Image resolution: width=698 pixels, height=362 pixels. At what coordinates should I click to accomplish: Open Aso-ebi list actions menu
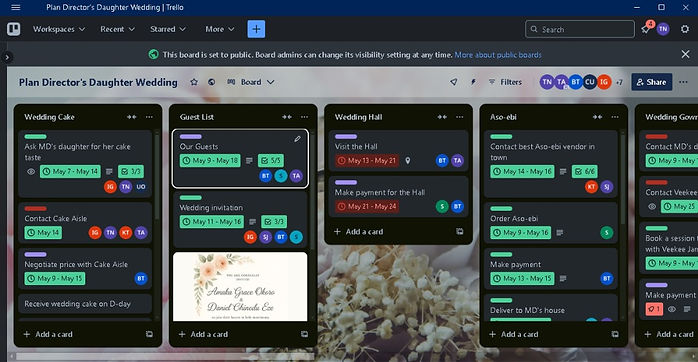point(615,117)
